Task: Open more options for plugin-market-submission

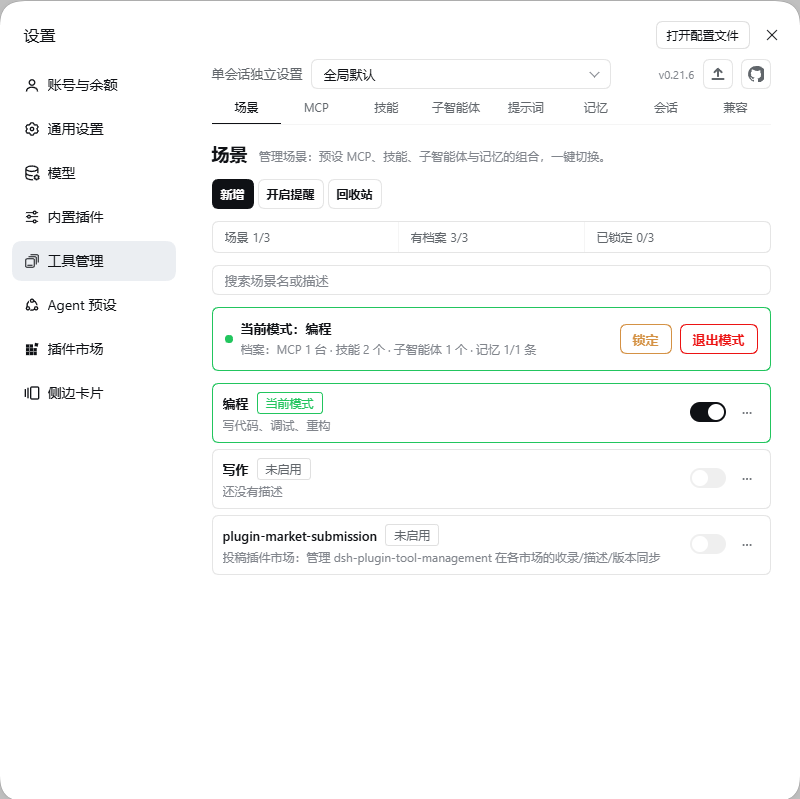Action: click(747, 545)
